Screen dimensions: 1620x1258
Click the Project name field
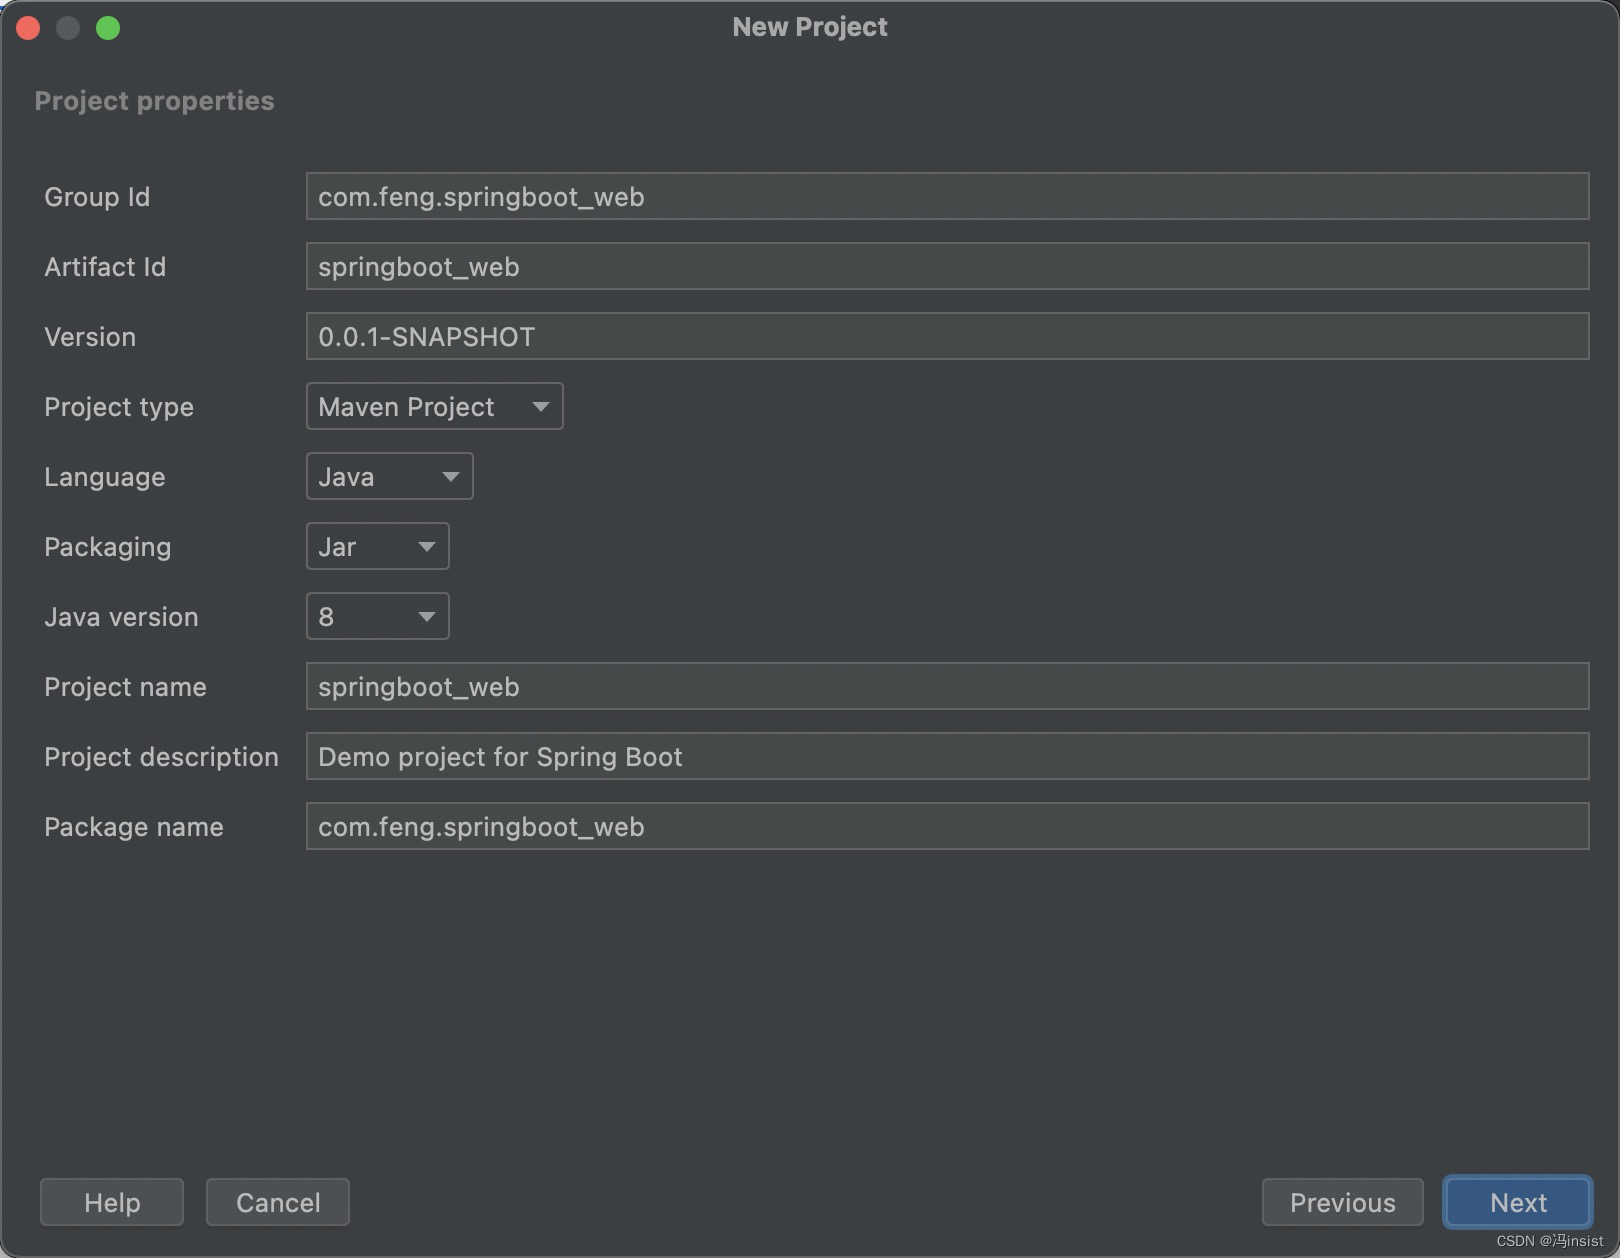click(946, 686)
